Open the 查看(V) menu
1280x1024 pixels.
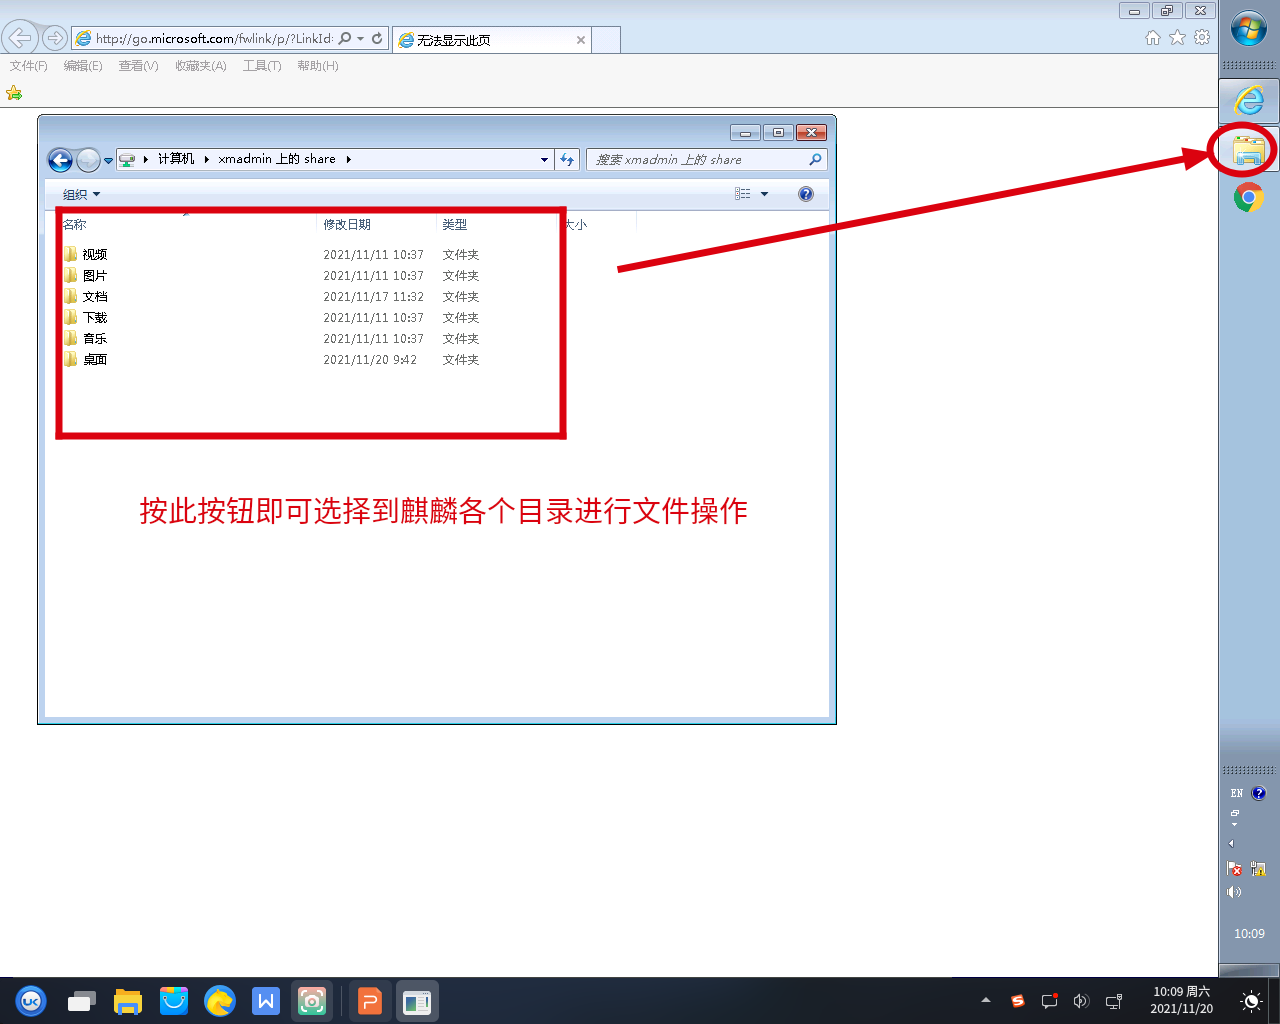click(138, 66)
